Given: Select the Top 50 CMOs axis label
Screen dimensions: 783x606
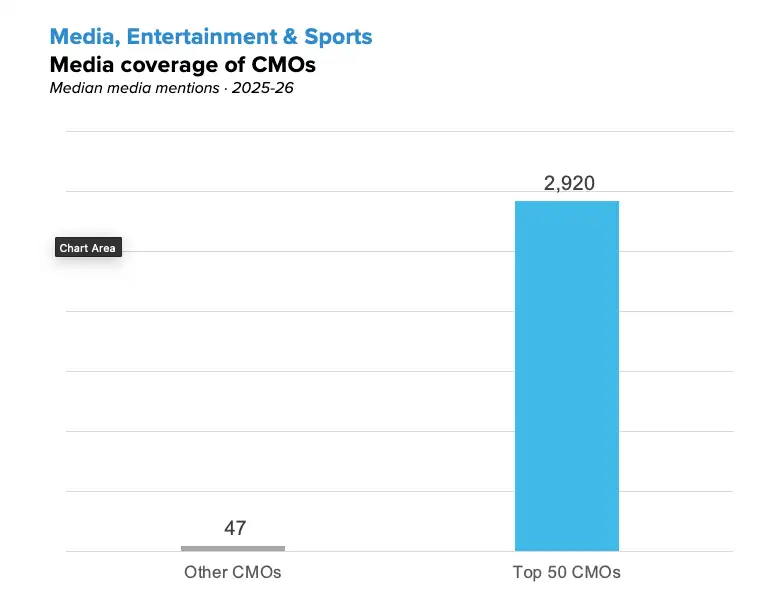Looking at the screenshot, I should coord(567,572).
